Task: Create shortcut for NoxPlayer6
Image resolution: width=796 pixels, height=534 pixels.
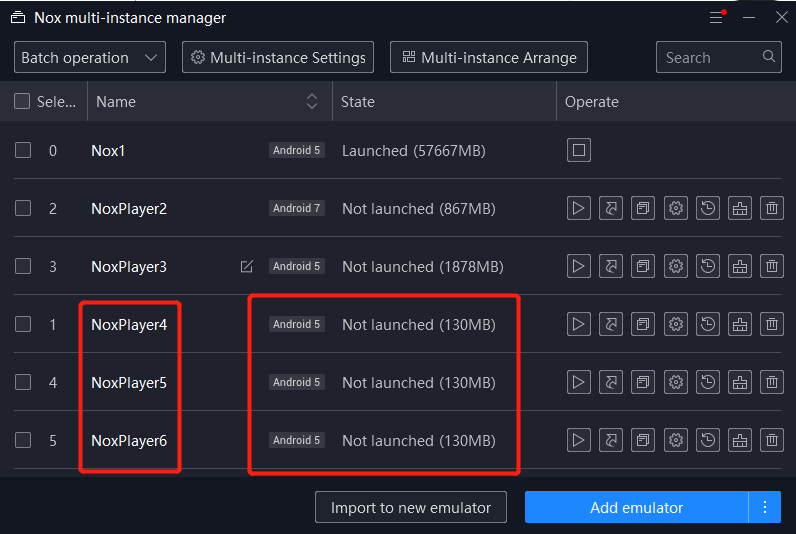Action: pos(611,440)
